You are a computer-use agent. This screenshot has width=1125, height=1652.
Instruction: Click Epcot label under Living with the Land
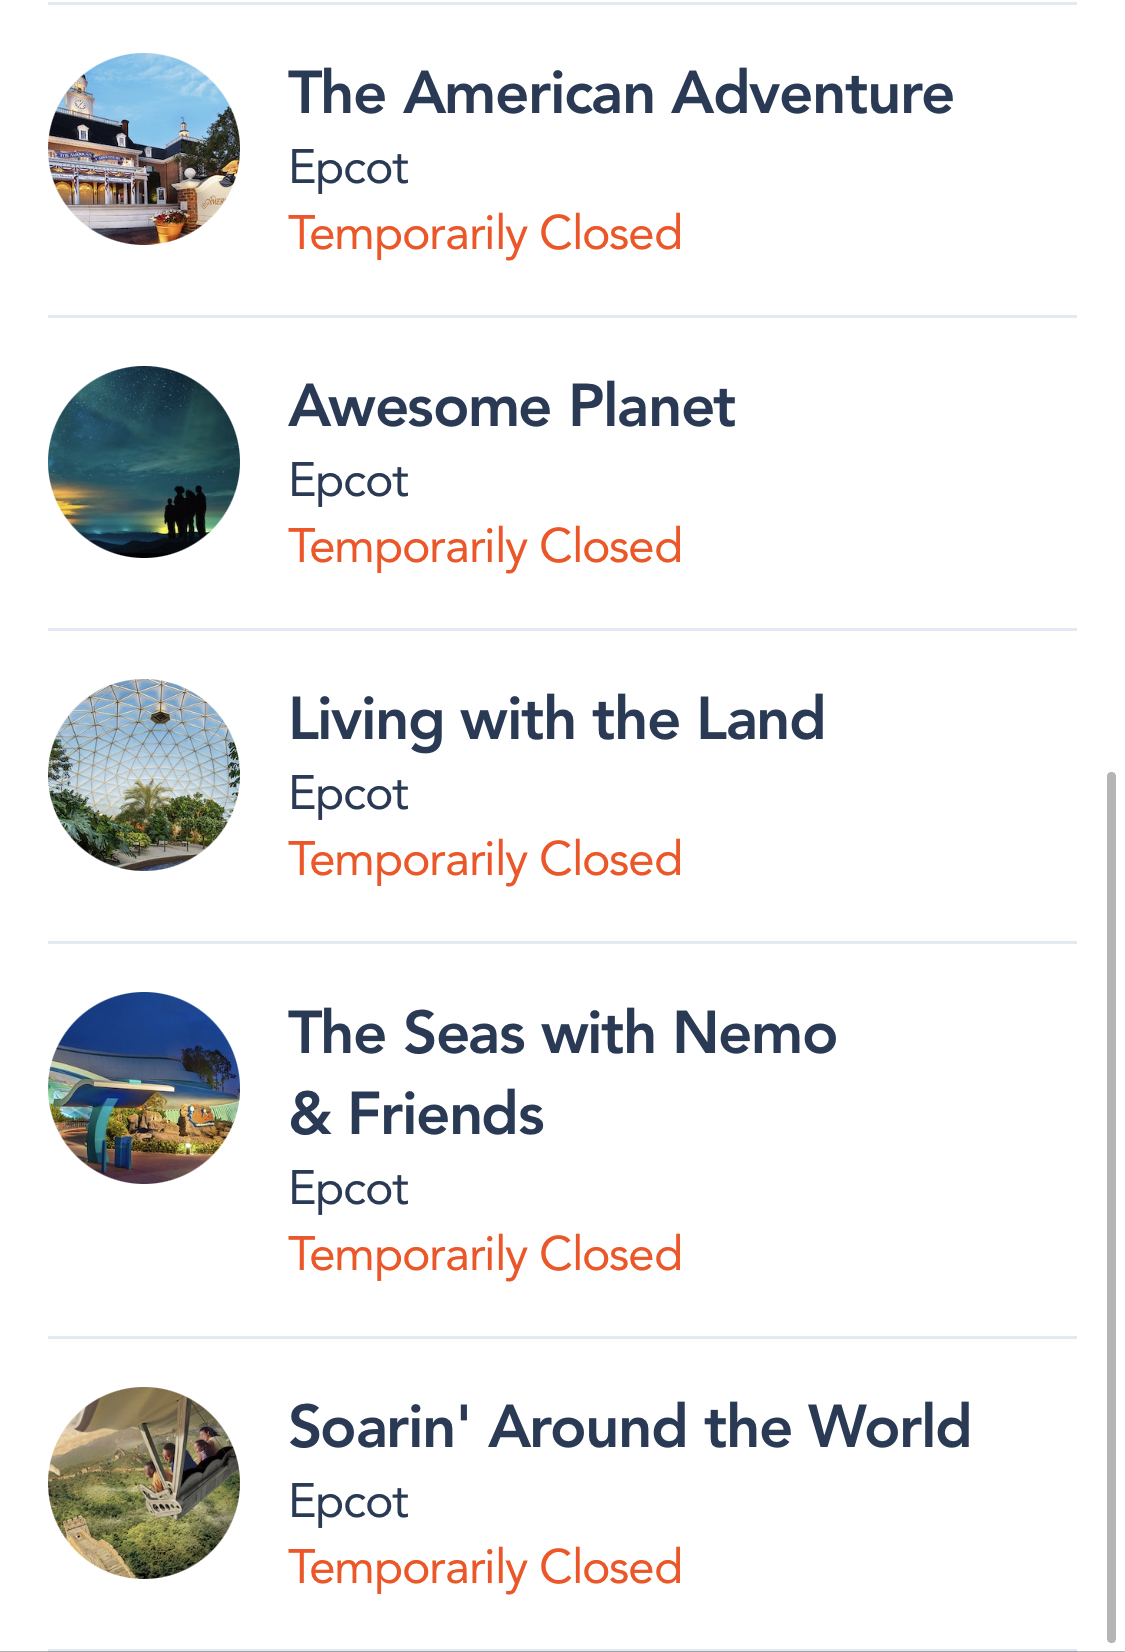[349, 794]
